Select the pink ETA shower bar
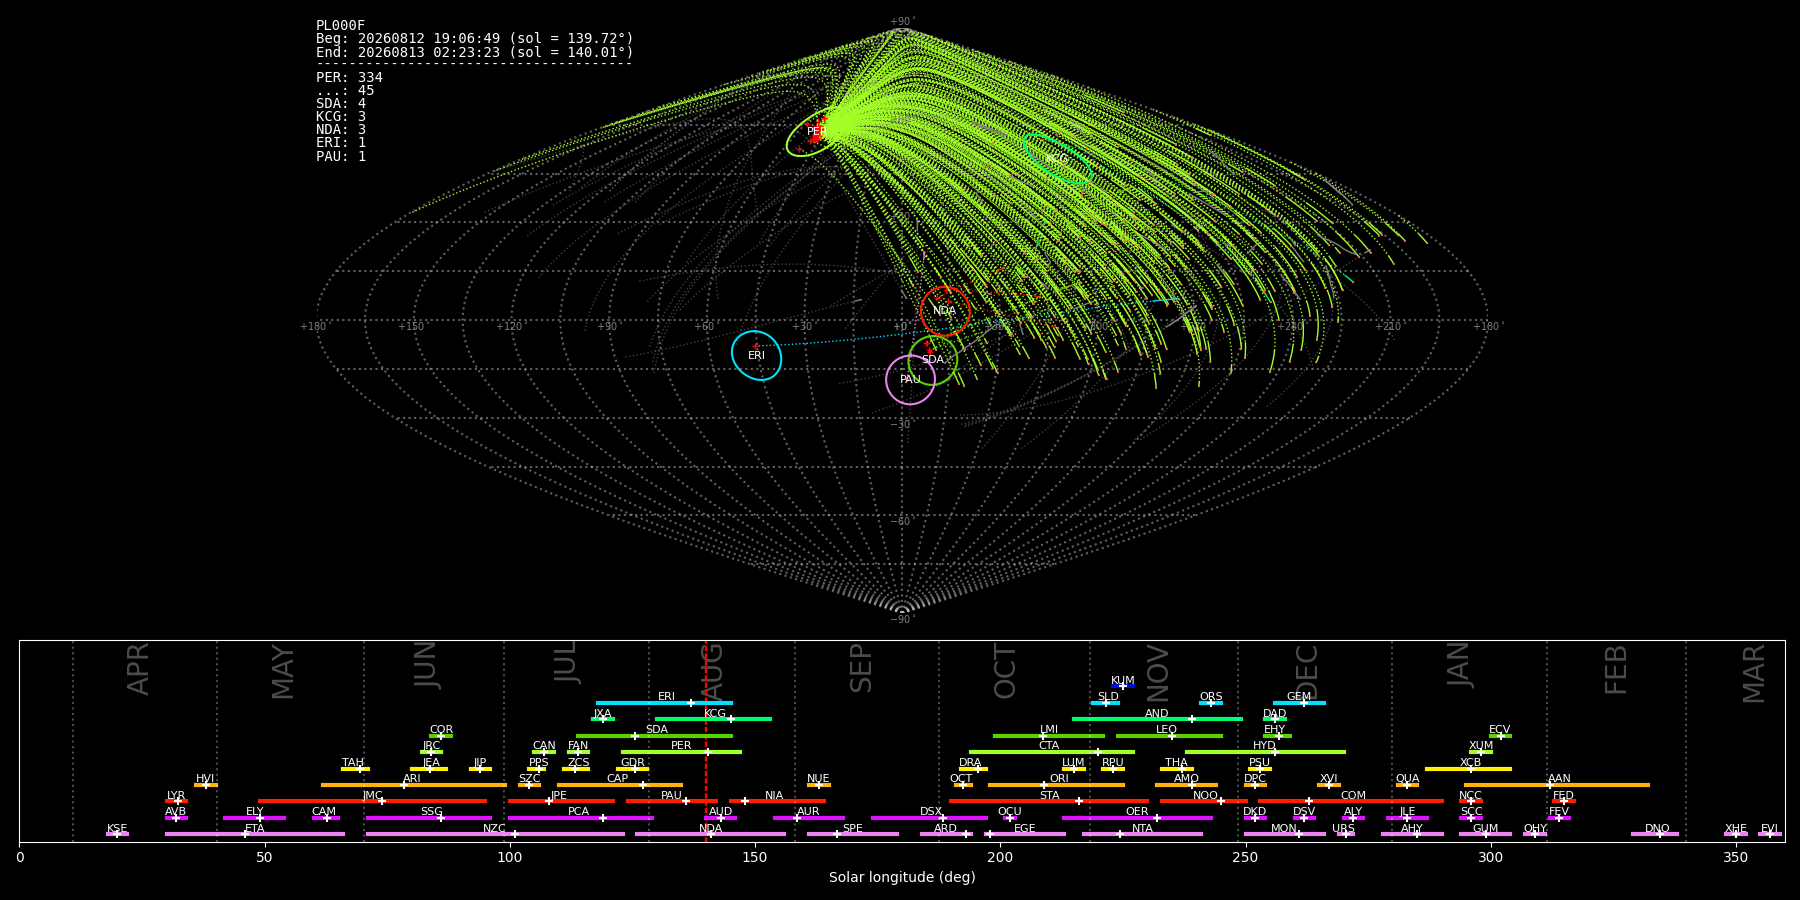 (255, 834)
